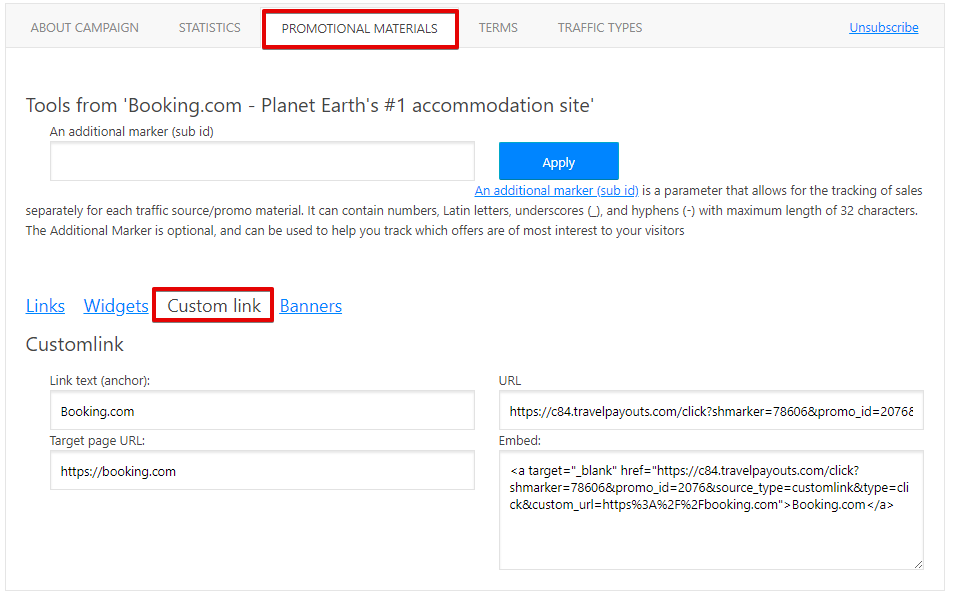Go to the Terms tab
Screen dimensions: 953x594
tap(498, 28)
